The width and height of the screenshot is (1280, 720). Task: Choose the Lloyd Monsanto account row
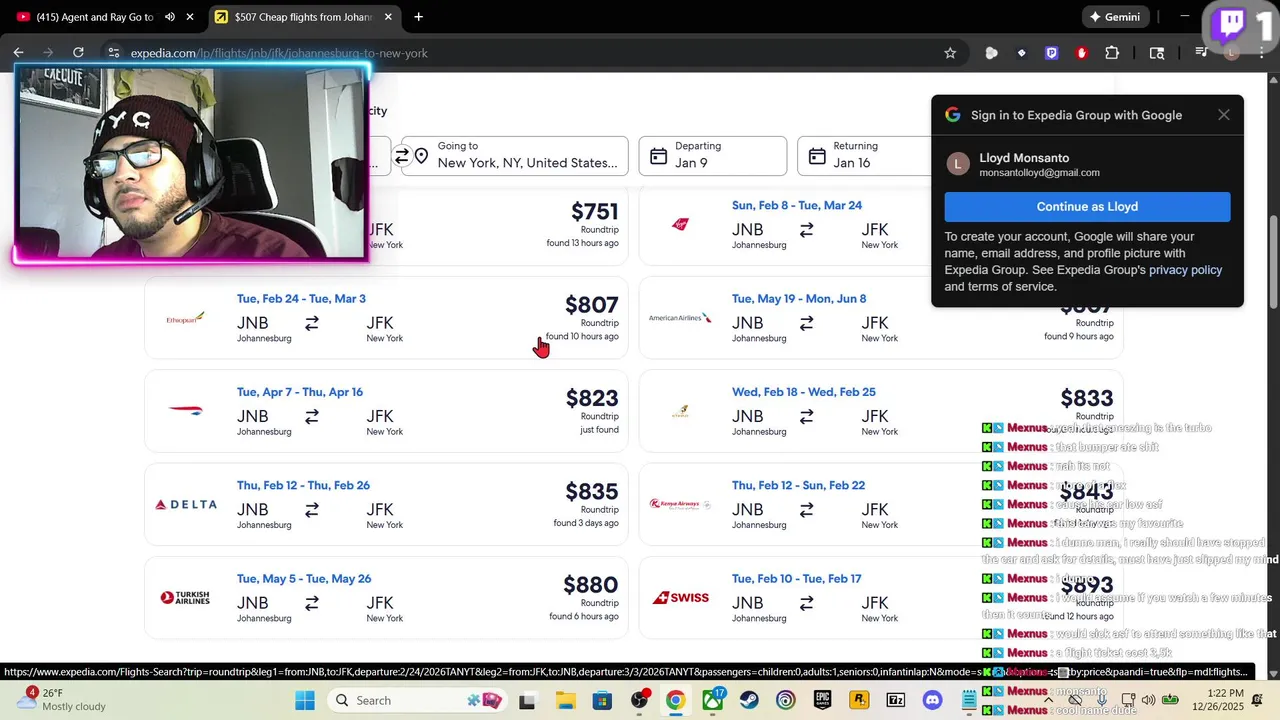click(x=1087, y=164)
